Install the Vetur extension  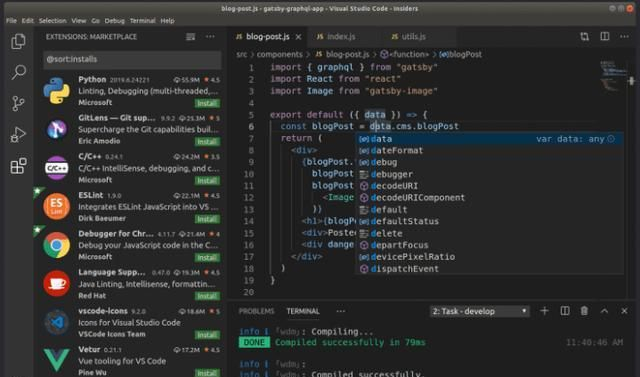207,373
